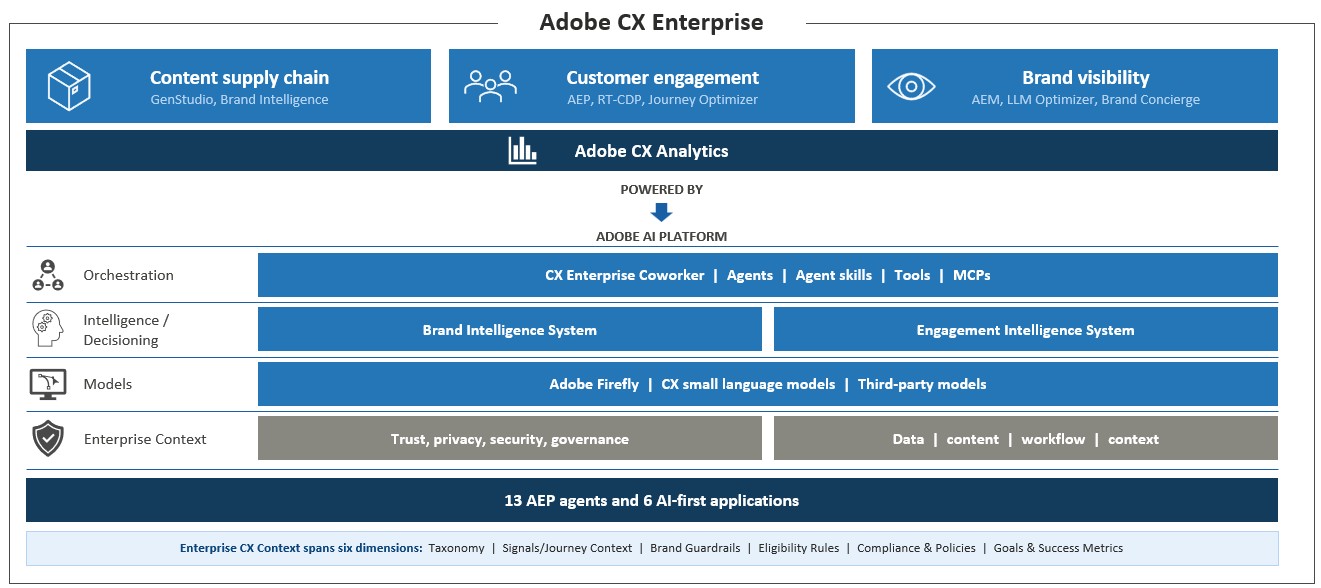Click 'workflow' in the gray data block
1321x588 pixels.
[1053, 439]
